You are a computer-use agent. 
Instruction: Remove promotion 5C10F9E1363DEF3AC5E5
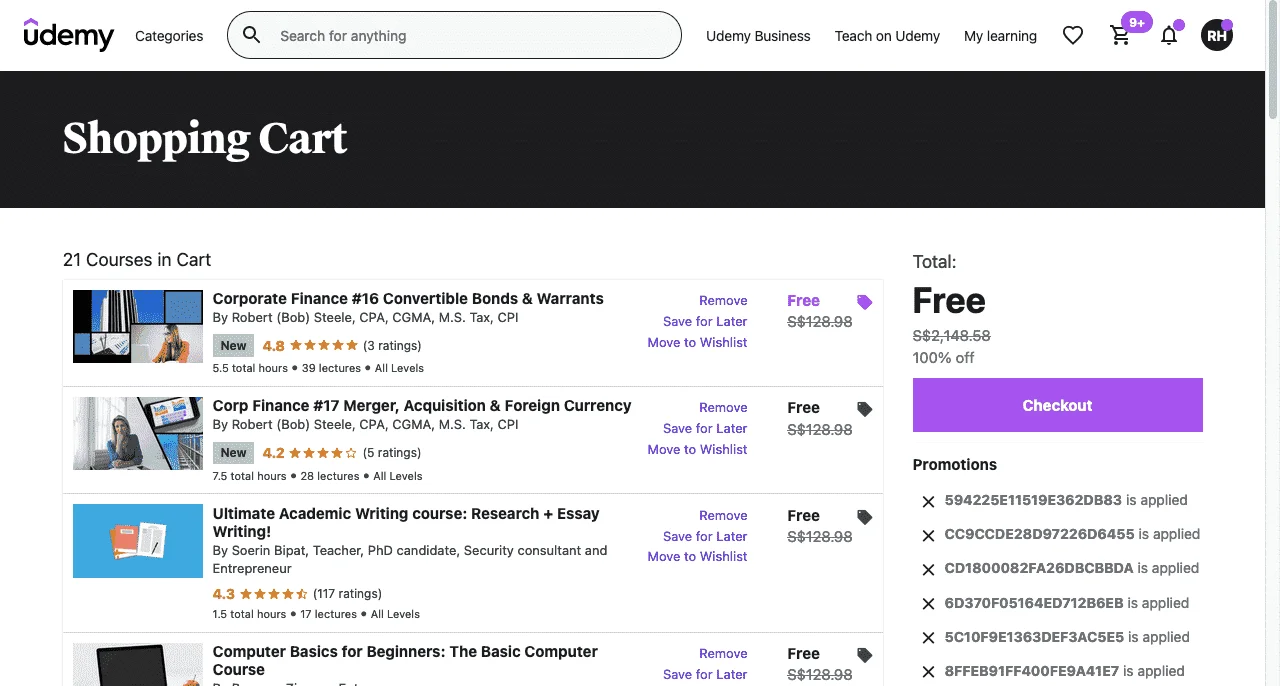tap(928, 638)
